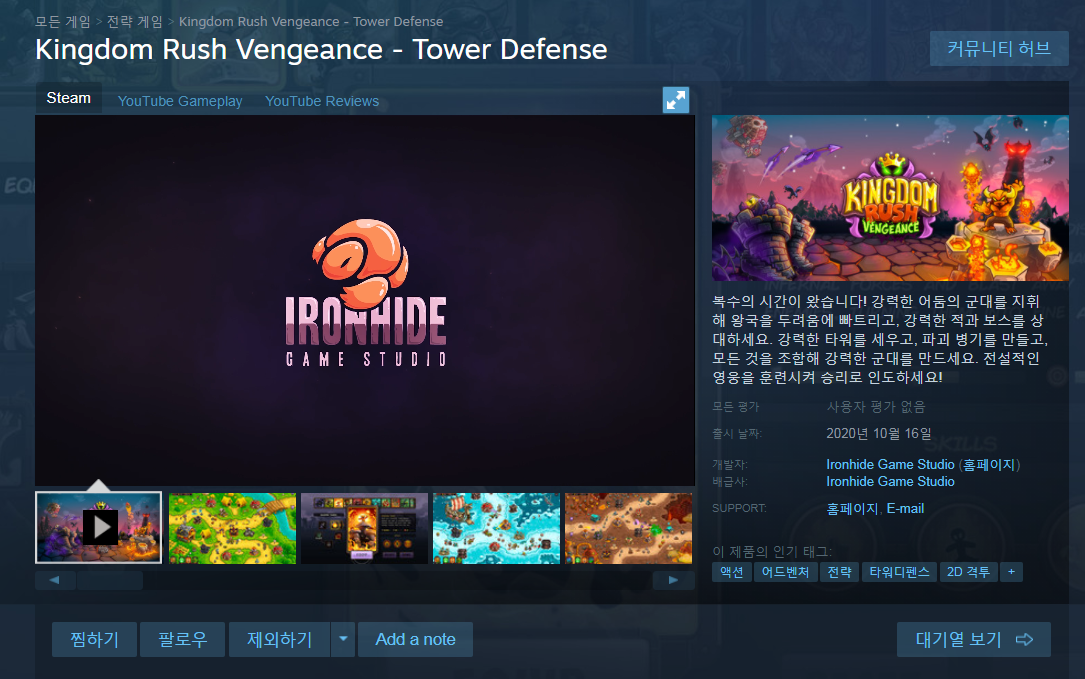Image resolution: width=1085 pixels, height=679 pixels.
Task: Expand the dropdown arrow next to 제외하기
Action: point(343,640)
